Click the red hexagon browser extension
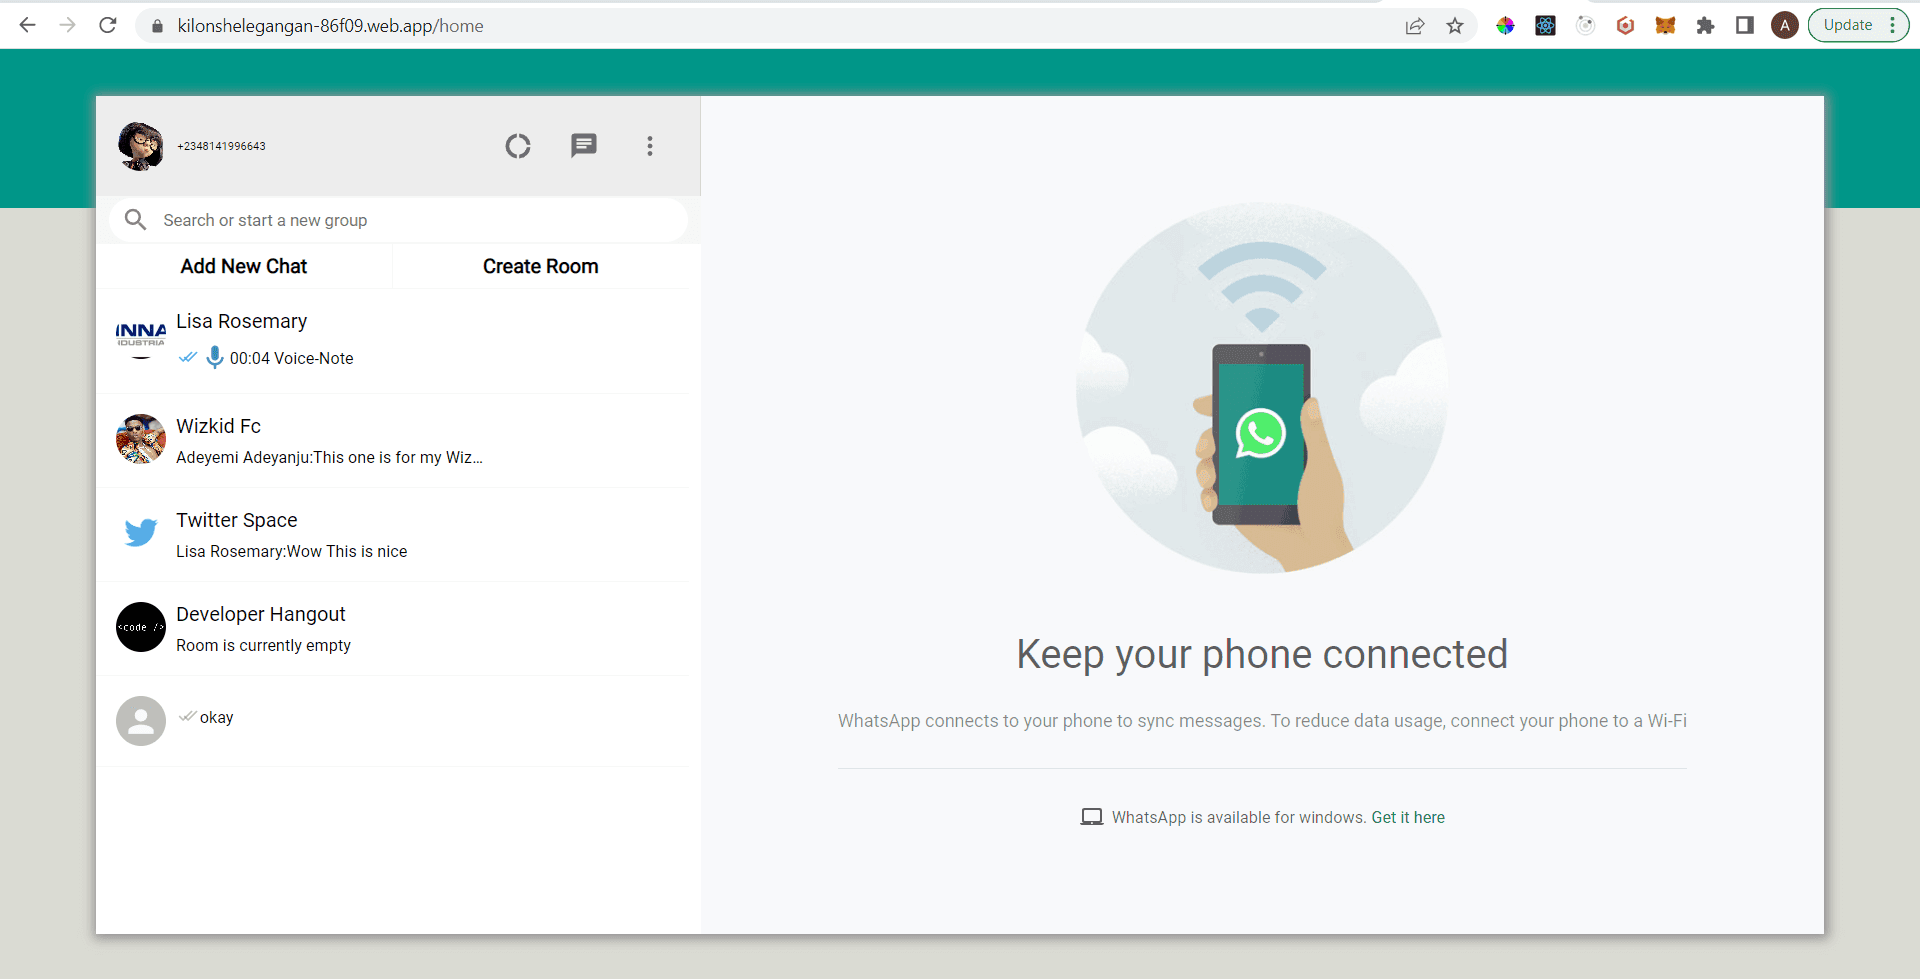1920x979 pixels. point(1625,26)
